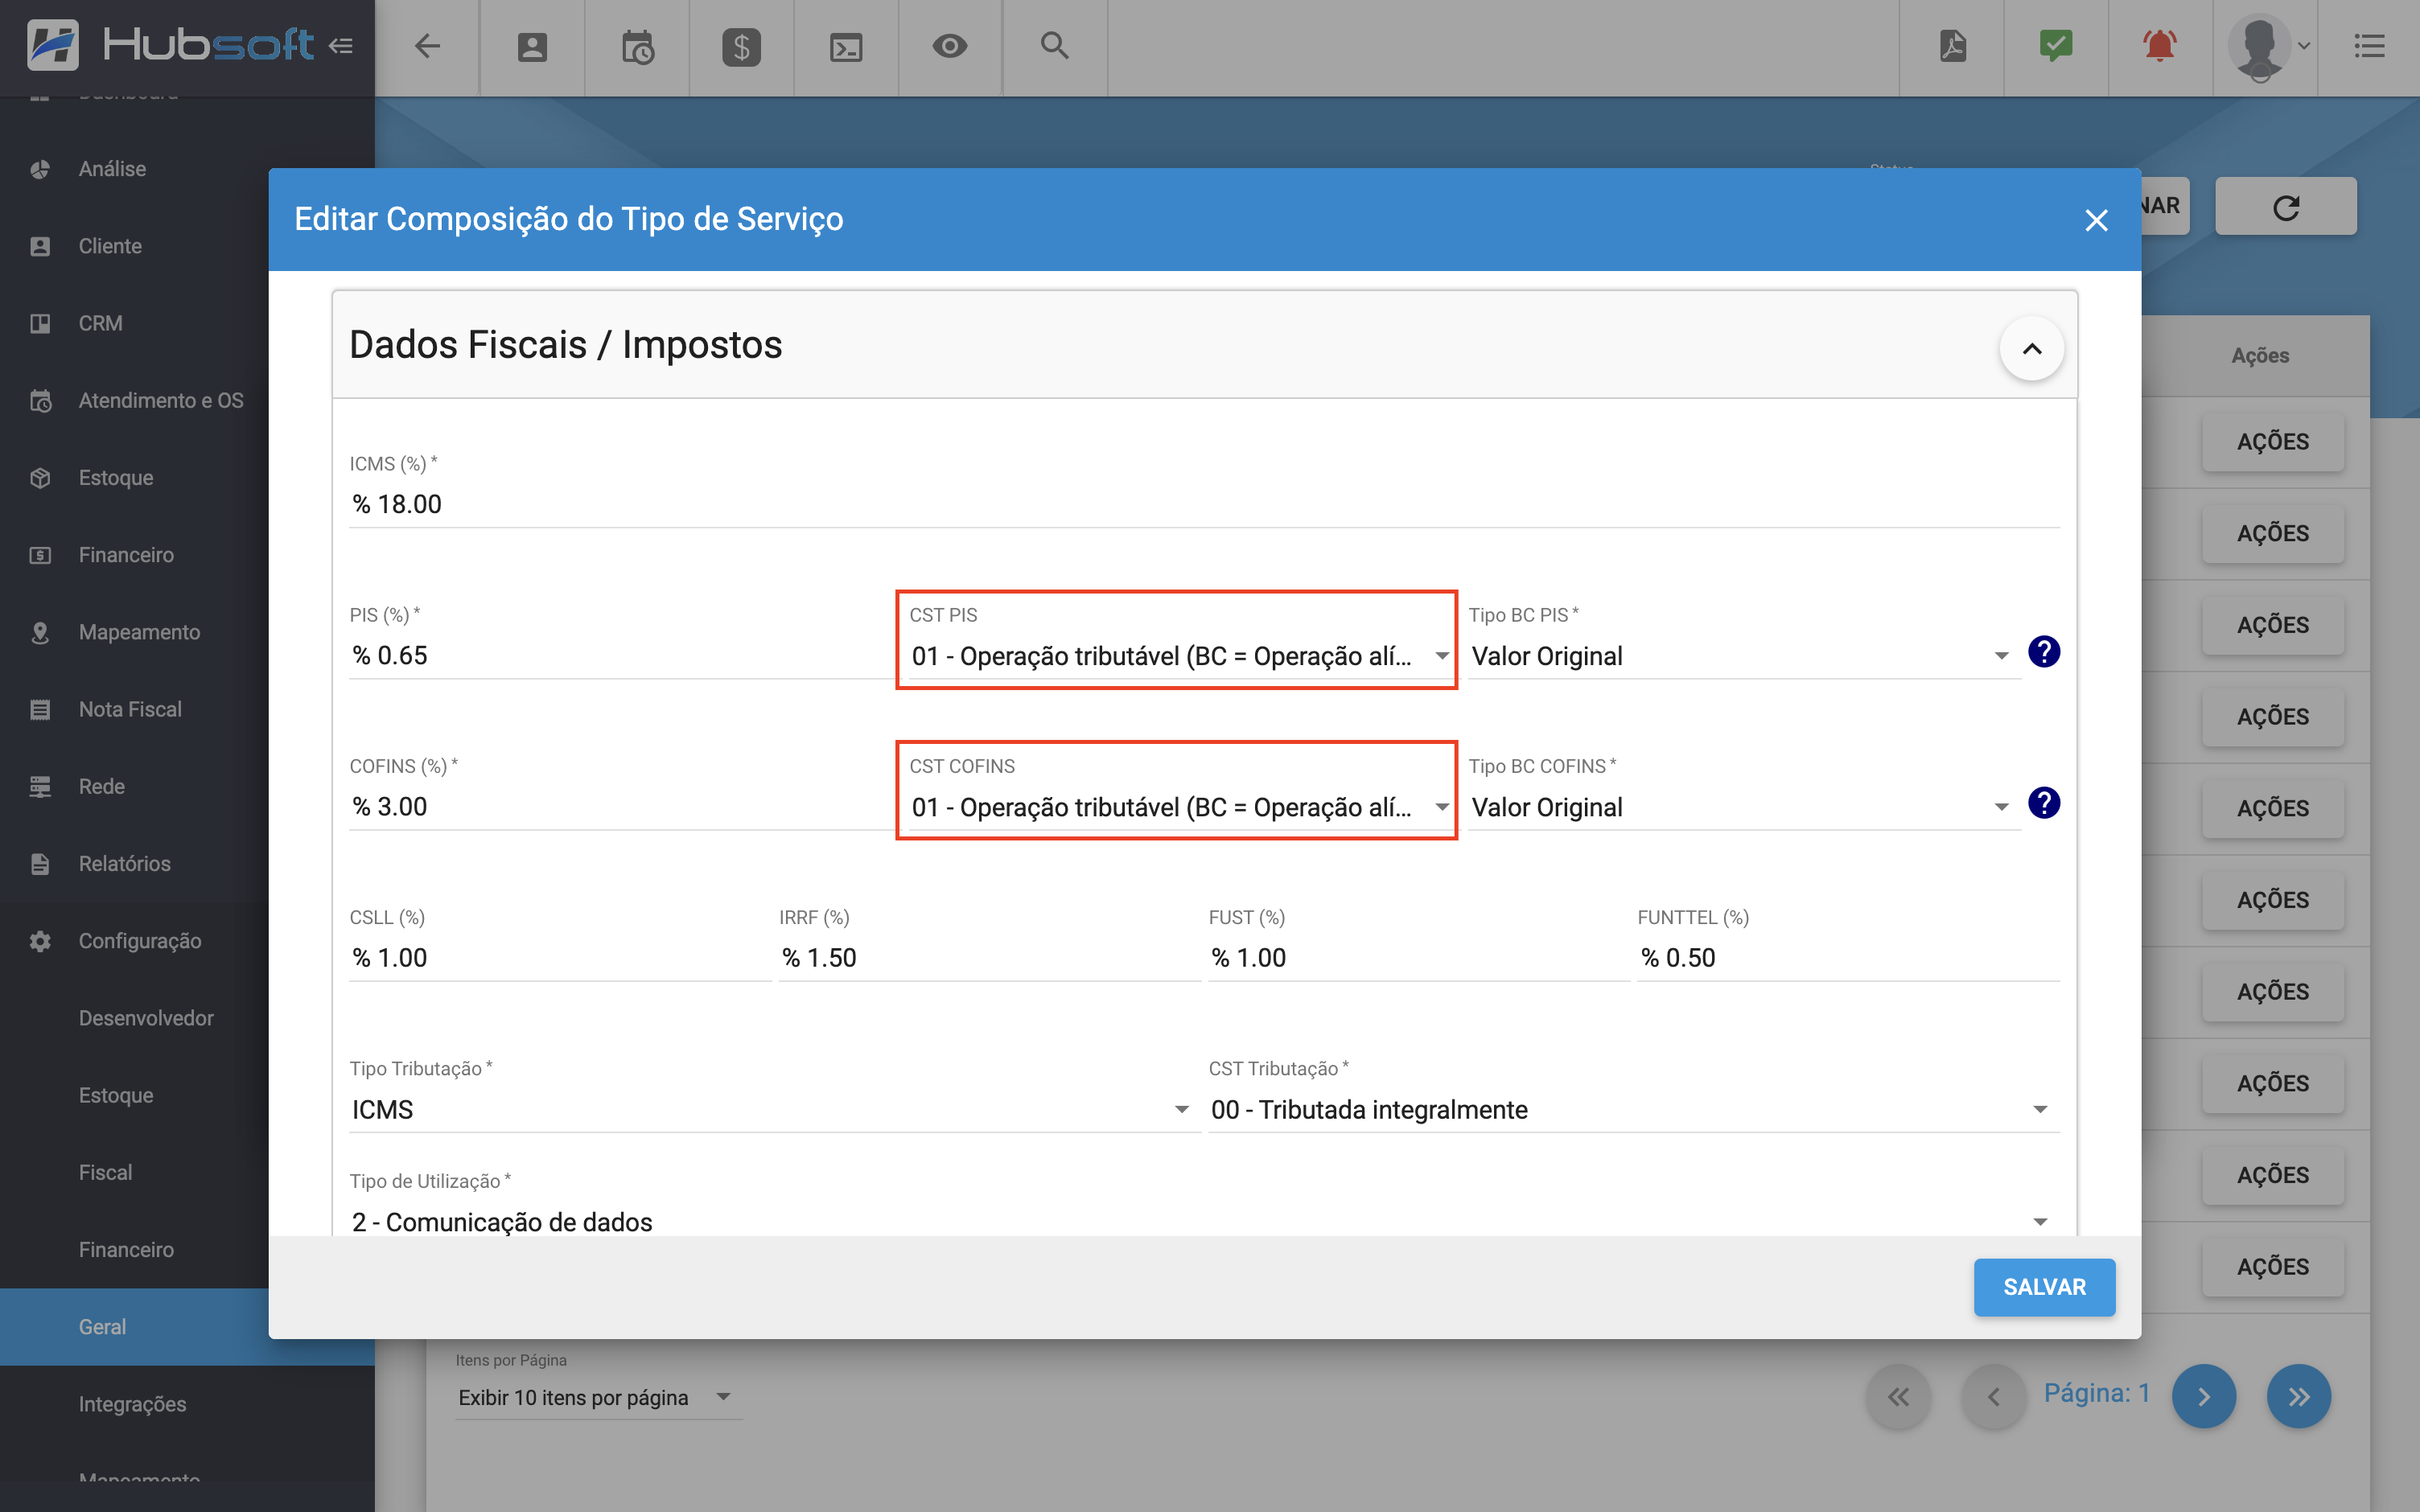
Task: Open CRM in the sidebar
Action: pos(100,323)
